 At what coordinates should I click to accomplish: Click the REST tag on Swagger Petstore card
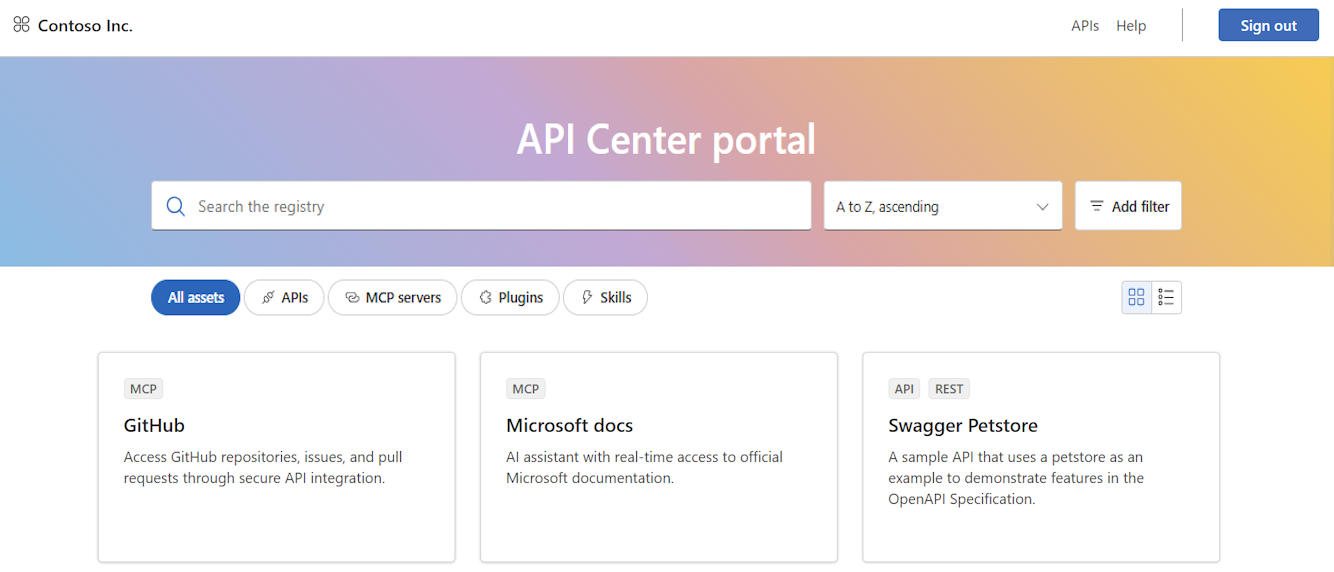coord(949,389)
